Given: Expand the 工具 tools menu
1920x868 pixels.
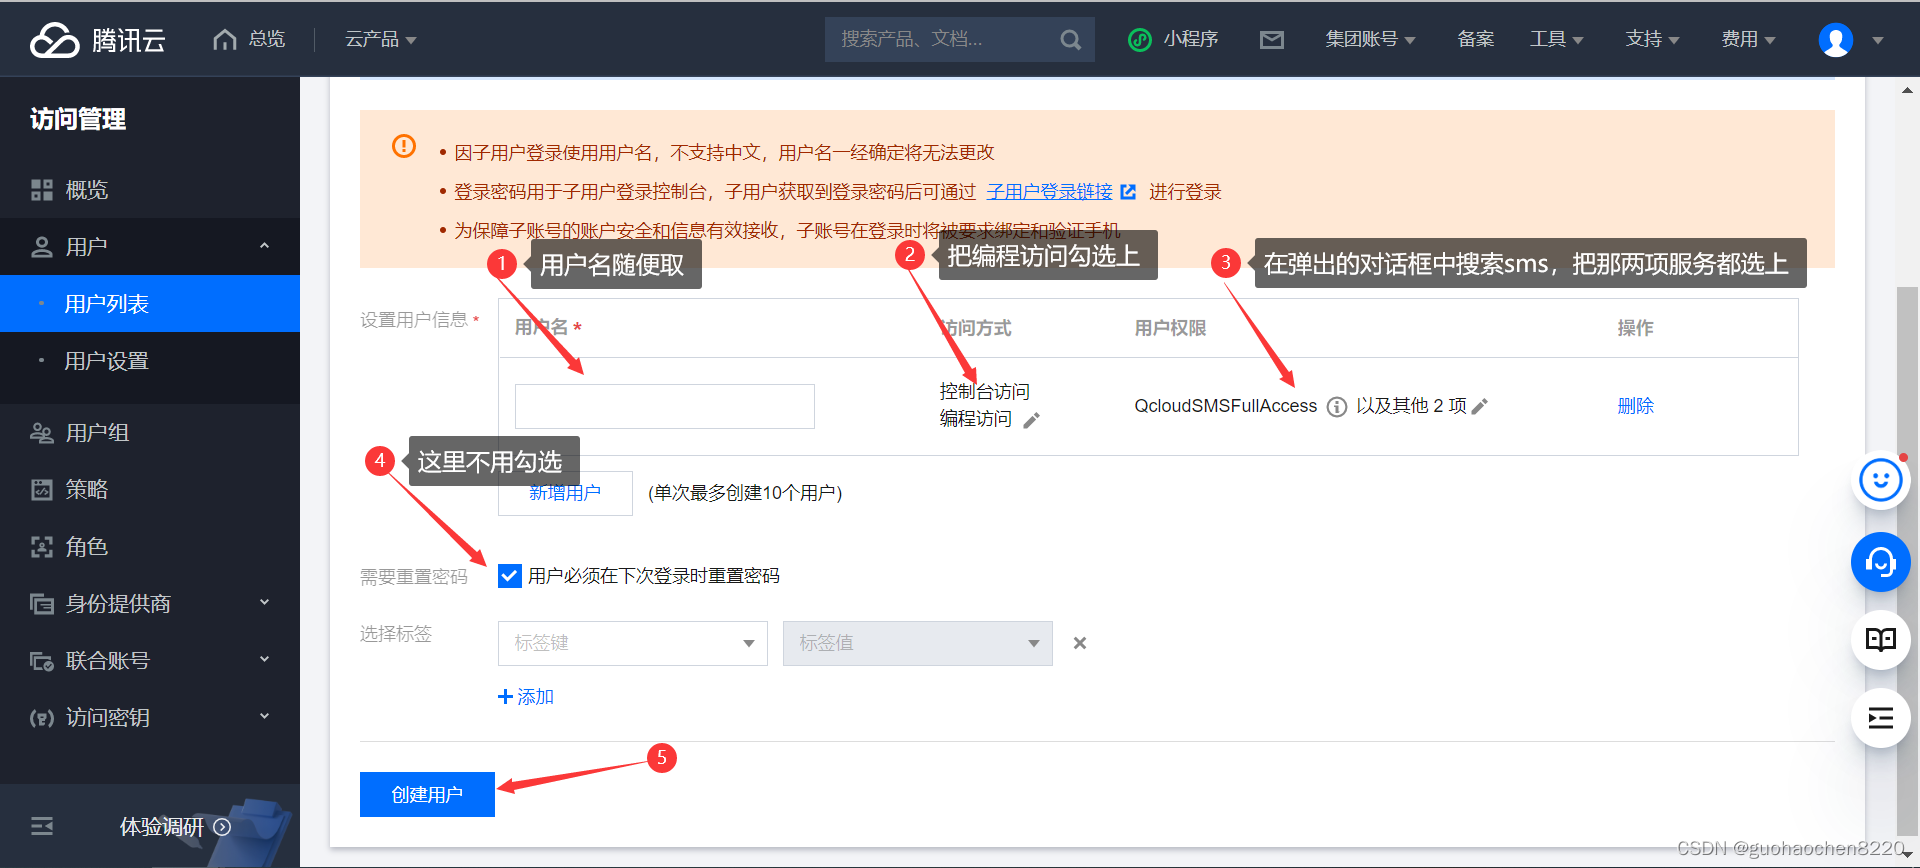Looking at the screenshot, I should pos(1556,39).
